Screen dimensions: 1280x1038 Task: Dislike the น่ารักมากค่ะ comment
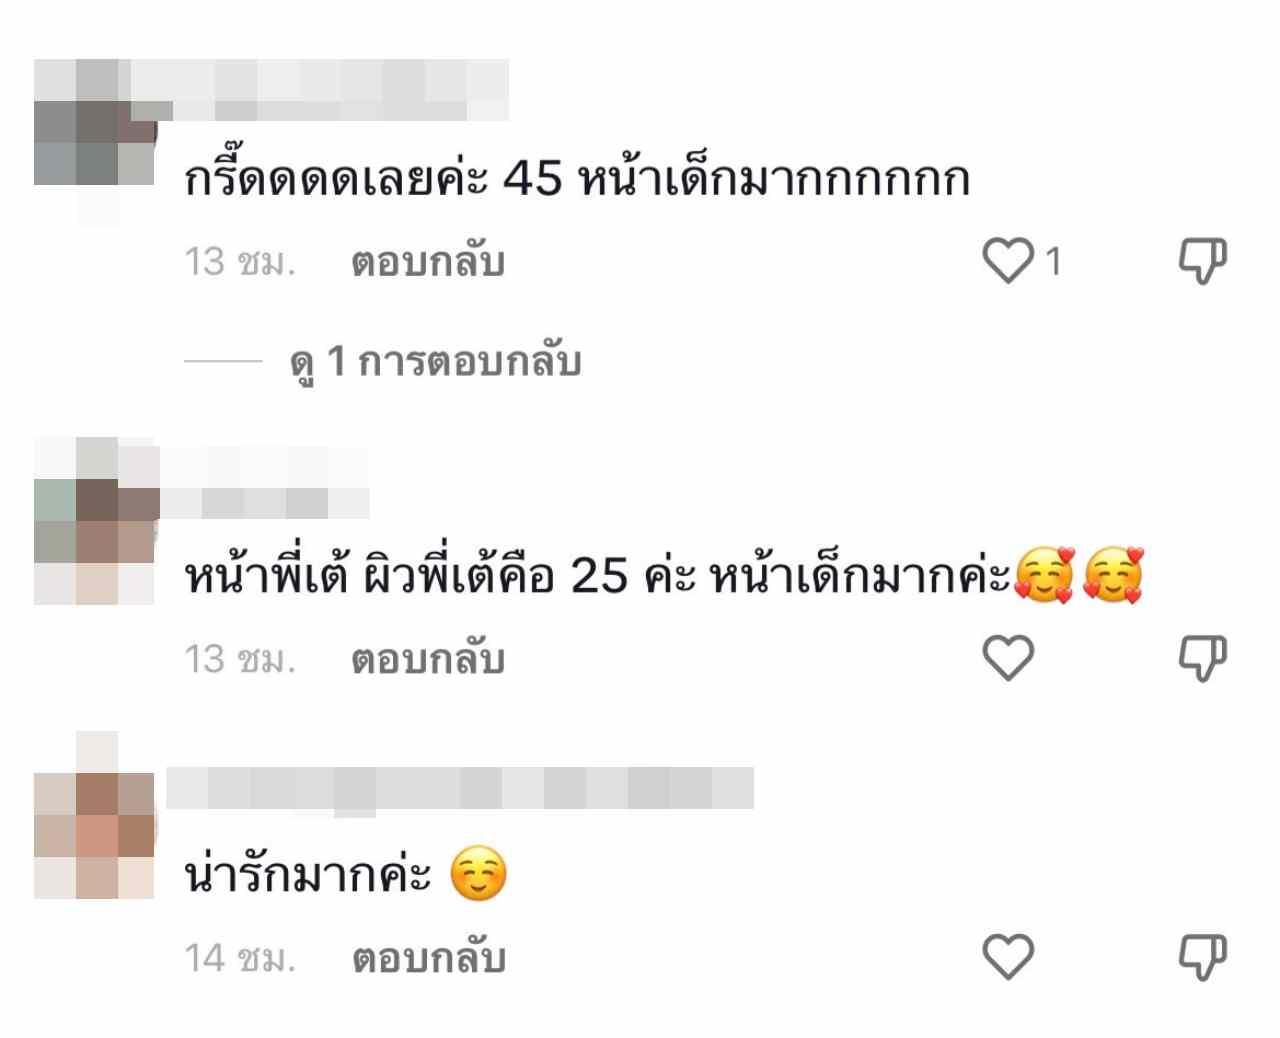click(1202, 956)
